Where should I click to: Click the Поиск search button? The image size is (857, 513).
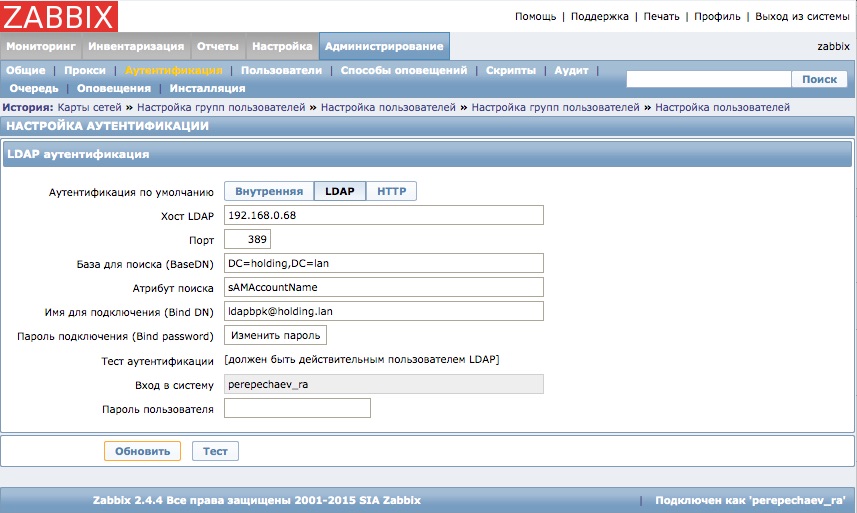coord(819,79)
